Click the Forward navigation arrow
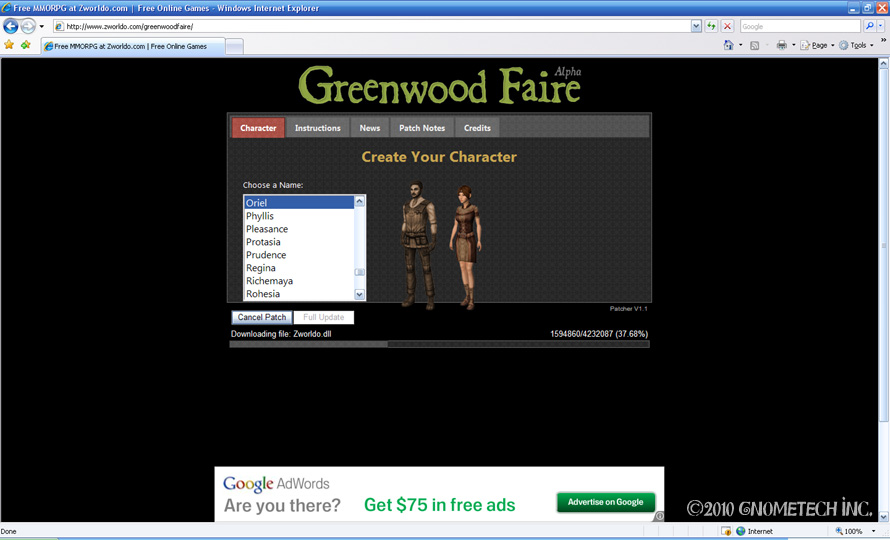 (28, 26)
